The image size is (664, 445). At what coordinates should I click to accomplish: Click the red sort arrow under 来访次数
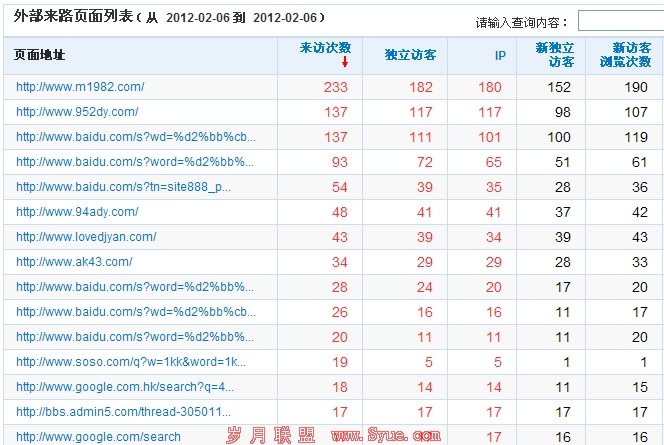pos(344,62)
